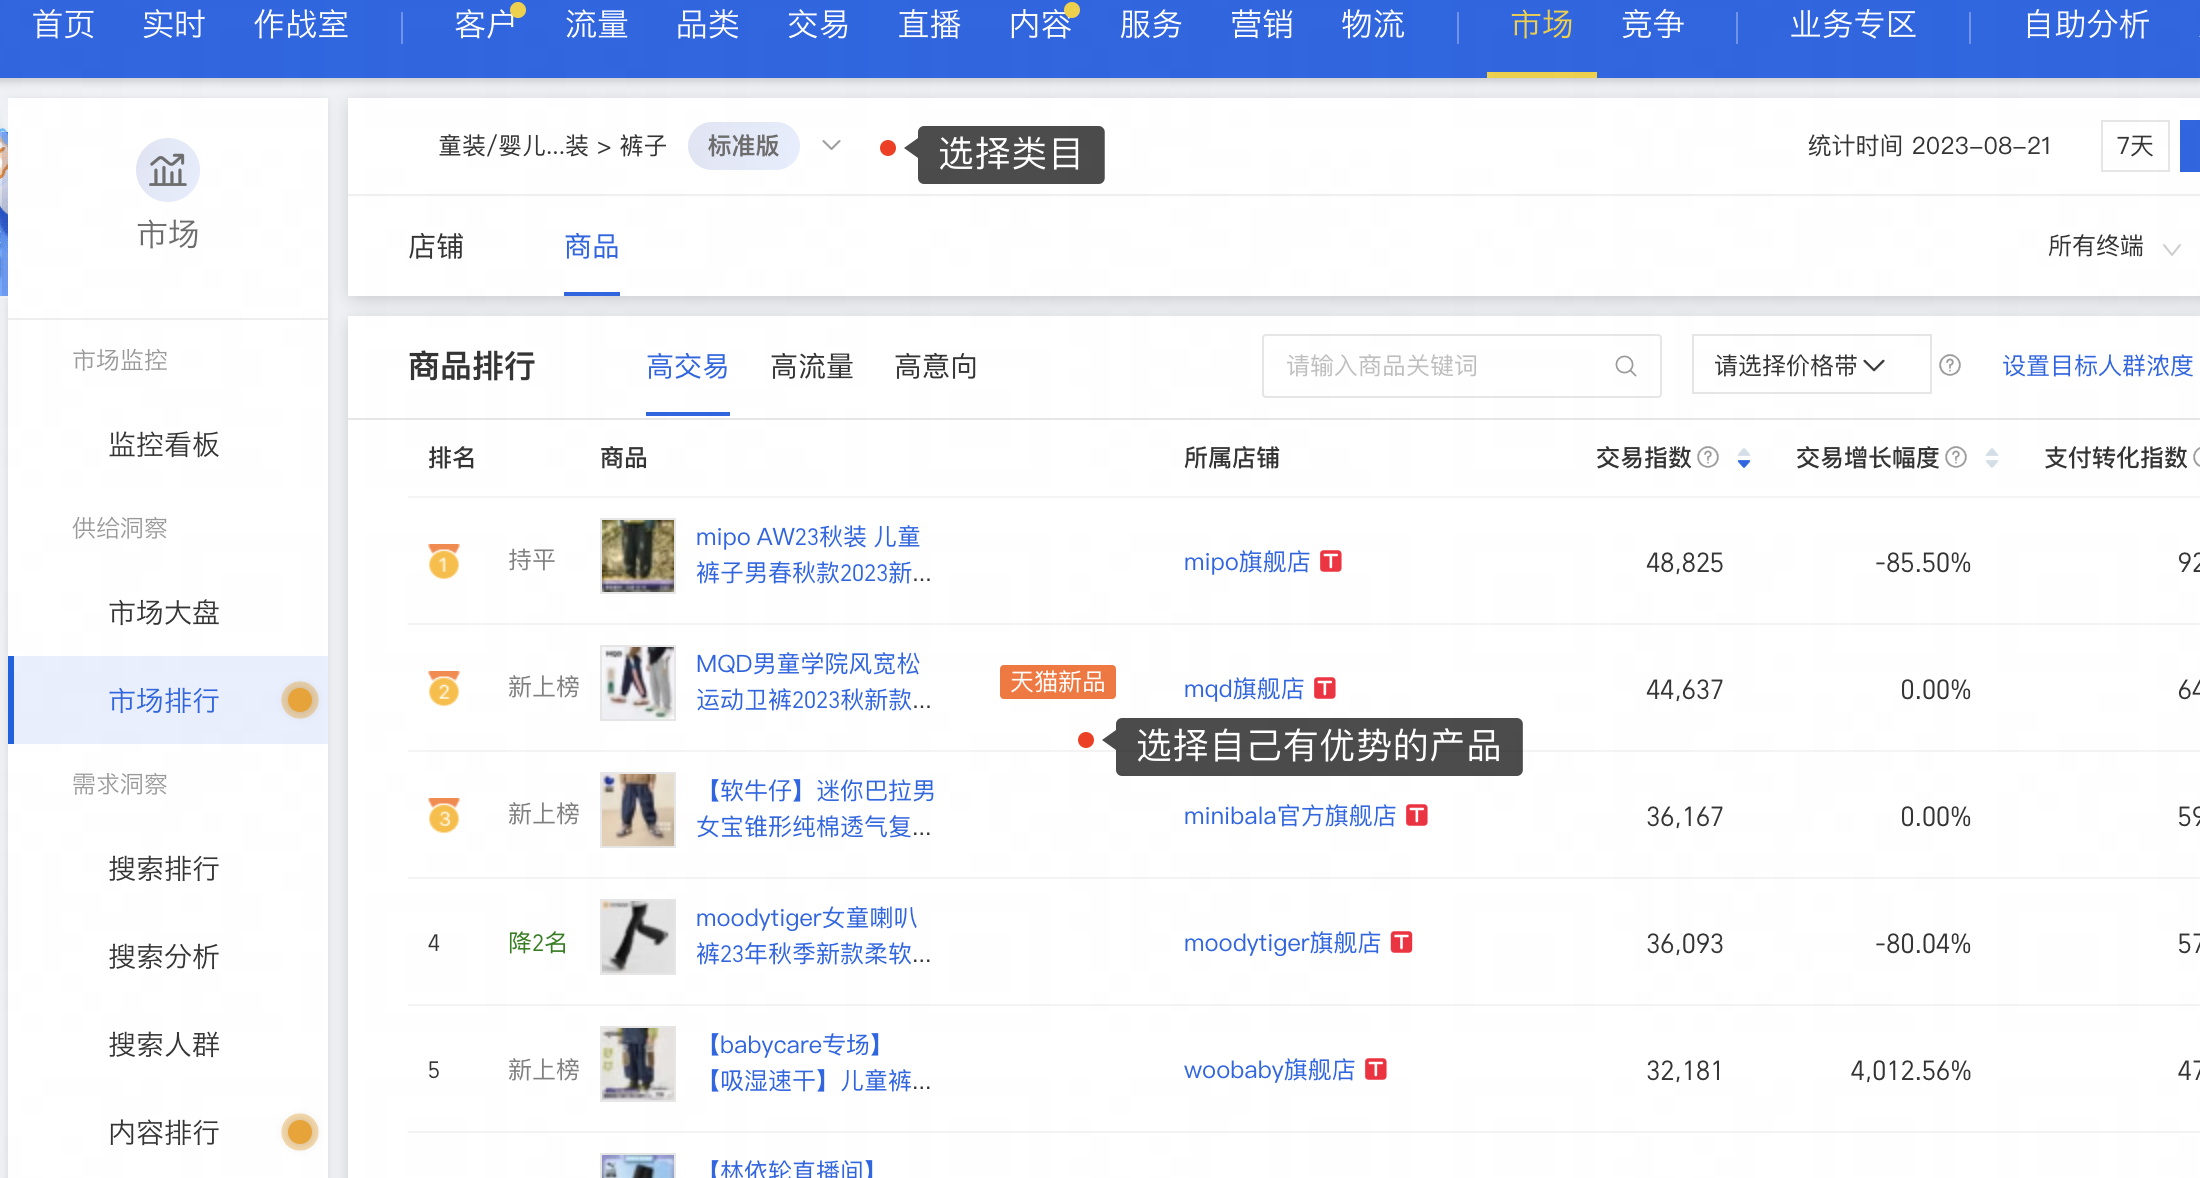Click Tmall badge next to minibala官方旗舰店
This screenshot has width=2200, height=1178.
point(1417,815)
